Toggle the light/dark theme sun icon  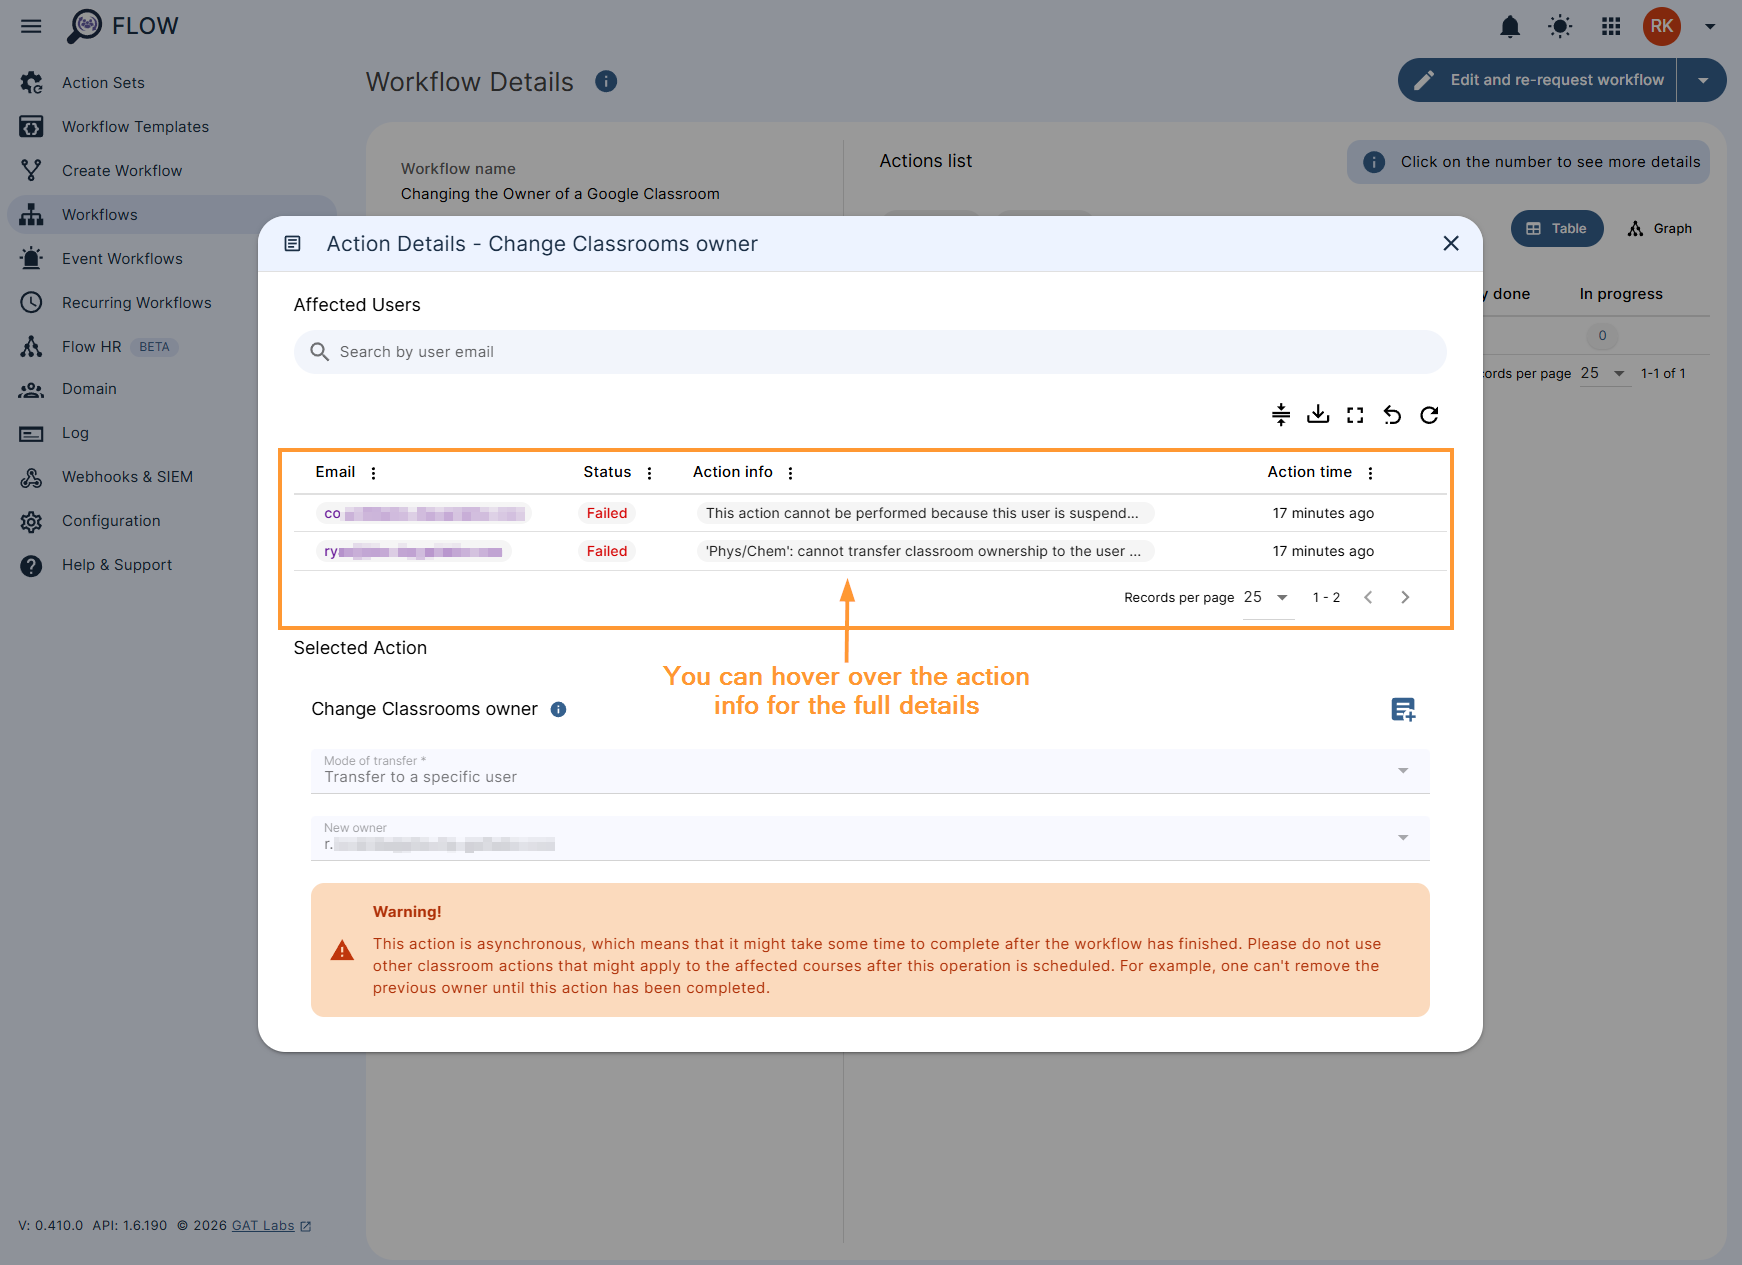point(1560,27)
